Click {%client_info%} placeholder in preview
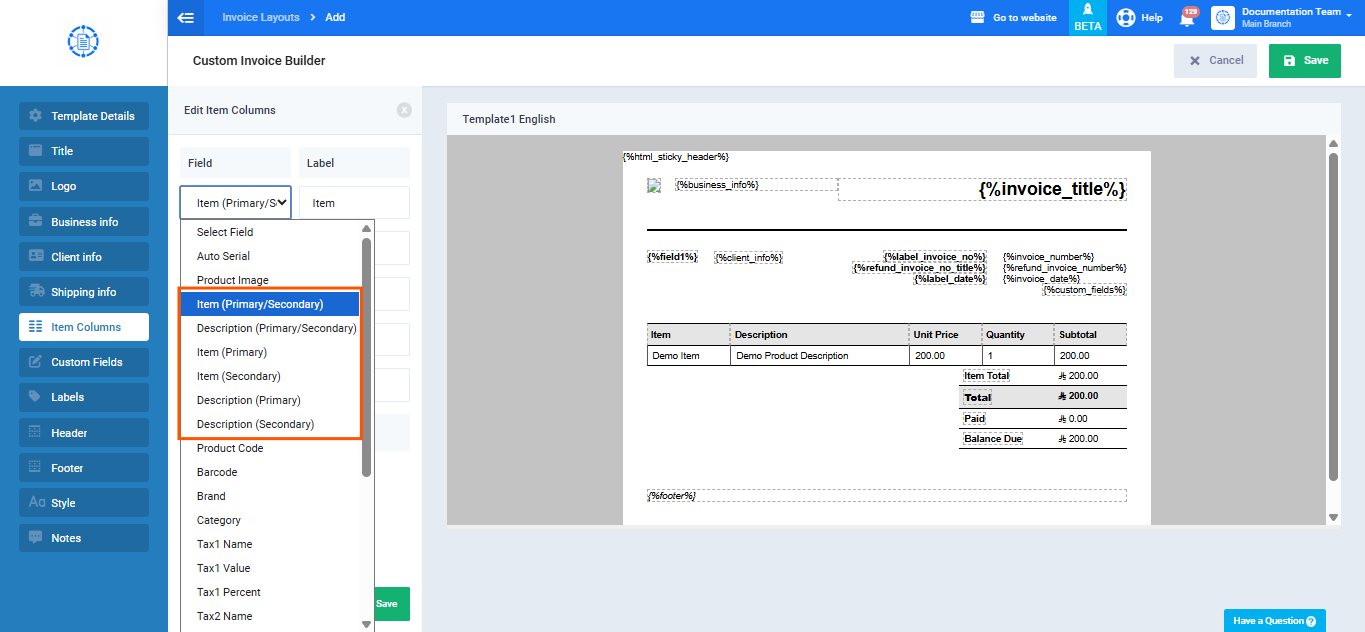The height and width of the screenshot is (632, 1365). click(x=748, y=258)
